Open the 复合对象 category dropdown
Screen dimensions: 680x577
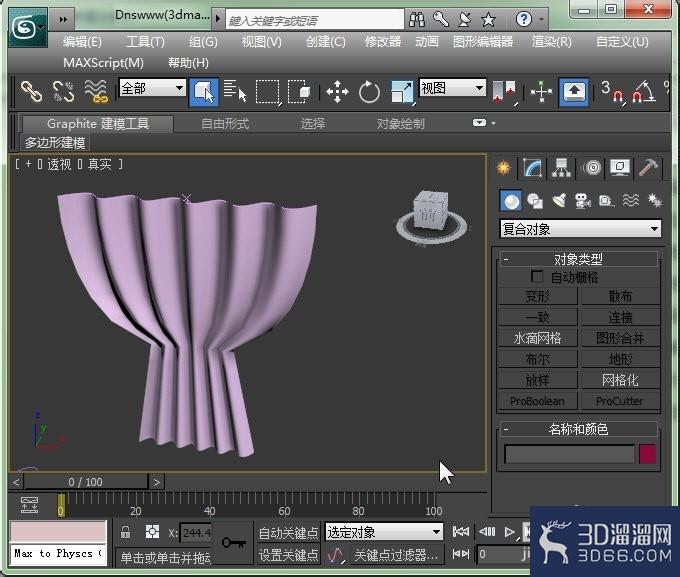pos(581,229)
